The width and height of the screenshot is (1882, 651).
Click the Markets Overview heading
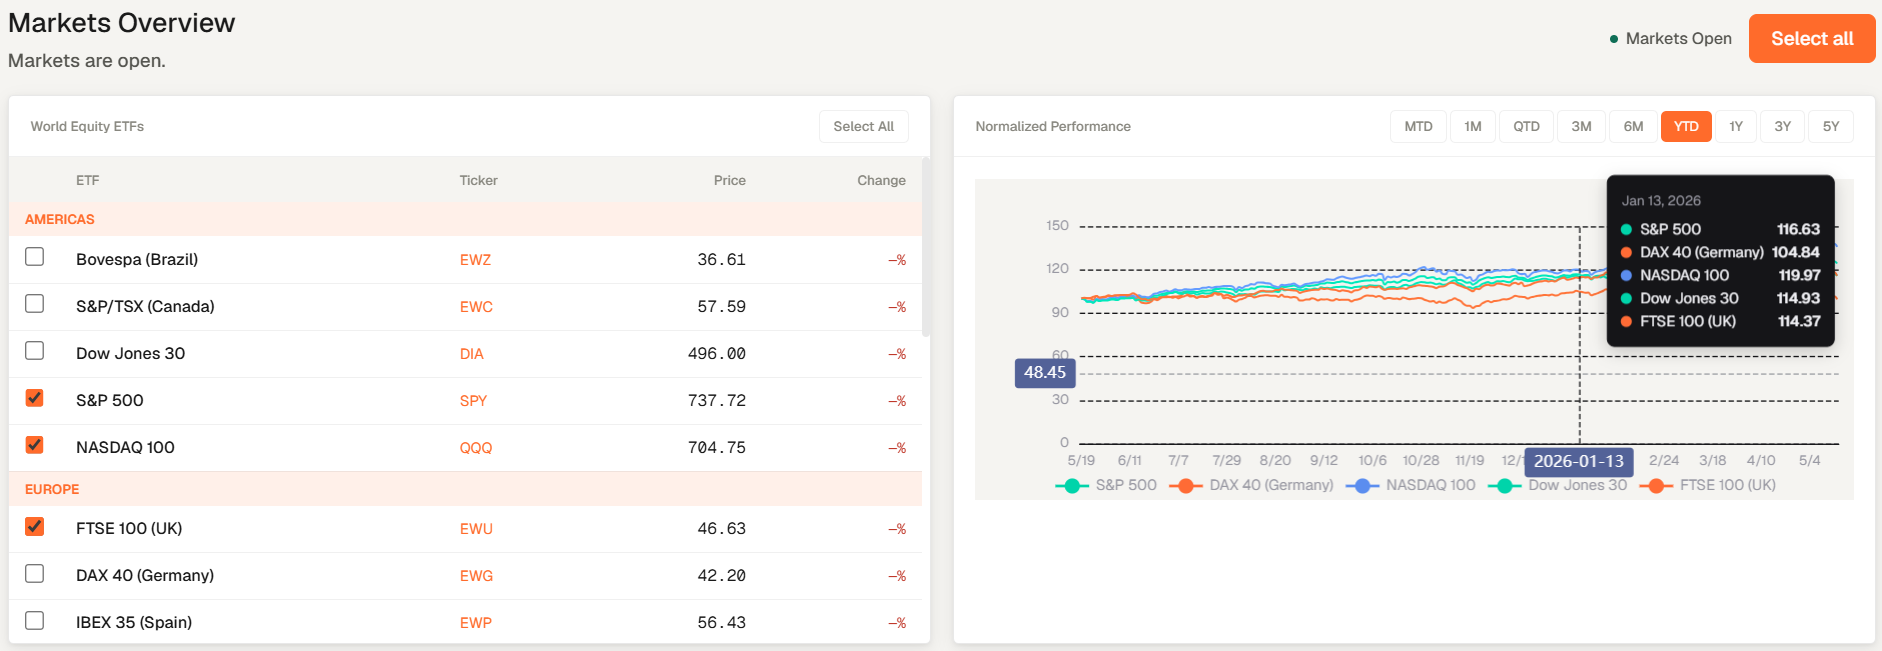[122, 23]
